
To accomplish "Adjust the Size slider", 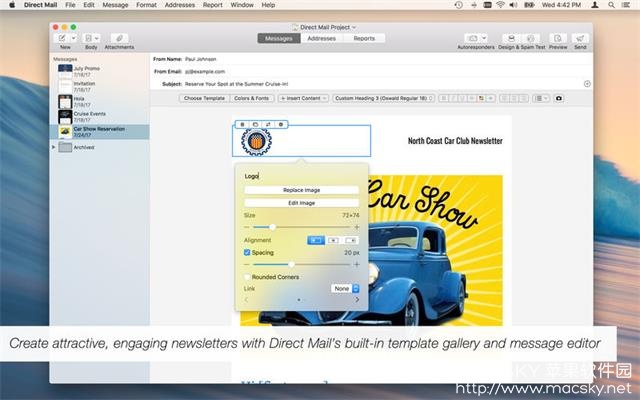I will (x=272, y=227).
